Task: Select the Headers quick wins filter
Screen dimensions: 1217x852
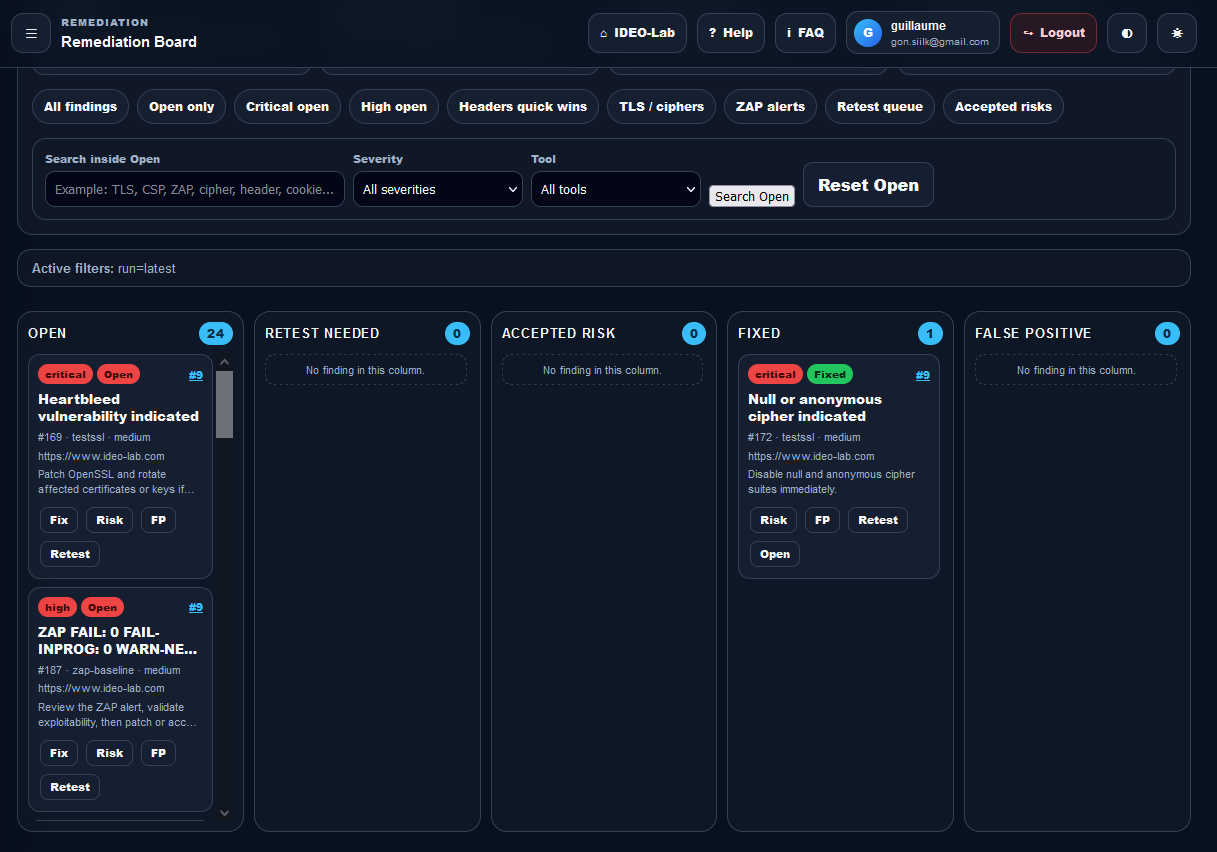Action: click(x=523, y=107)
